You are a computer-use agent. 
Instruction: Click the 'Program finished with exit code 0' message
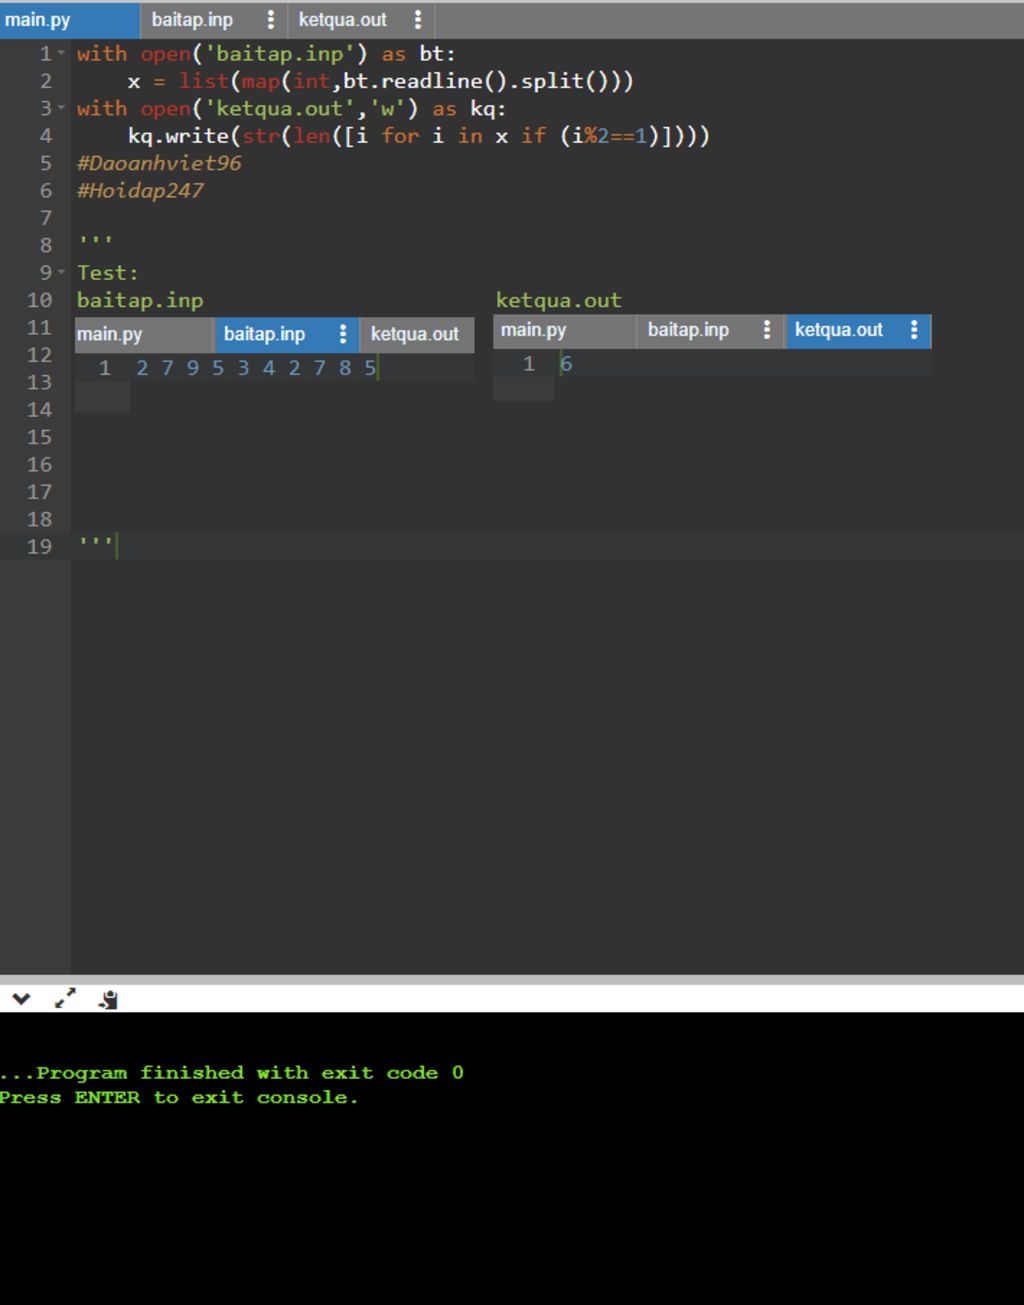(x=232, y=1073)
